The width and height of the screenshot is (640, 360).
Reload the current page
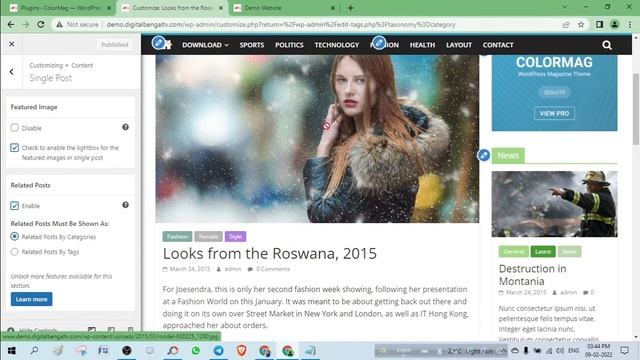point(41,24)
